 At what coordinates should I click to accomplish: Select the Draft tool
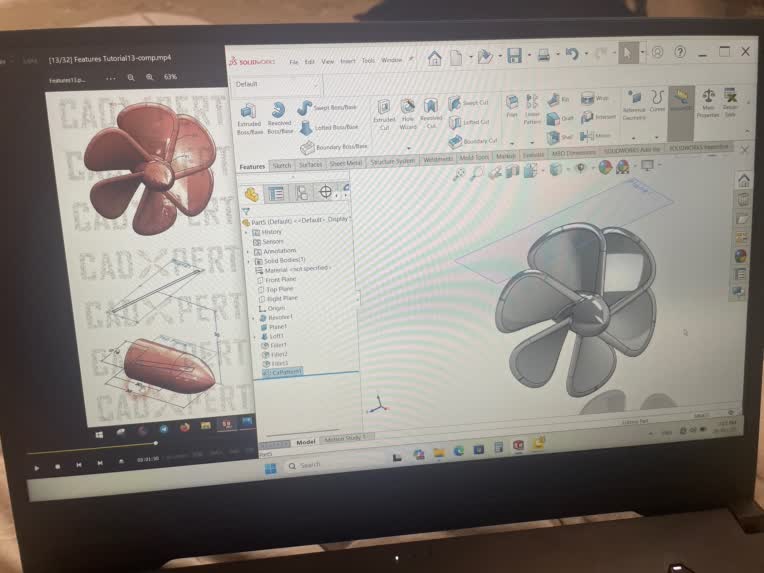point(560,118)
